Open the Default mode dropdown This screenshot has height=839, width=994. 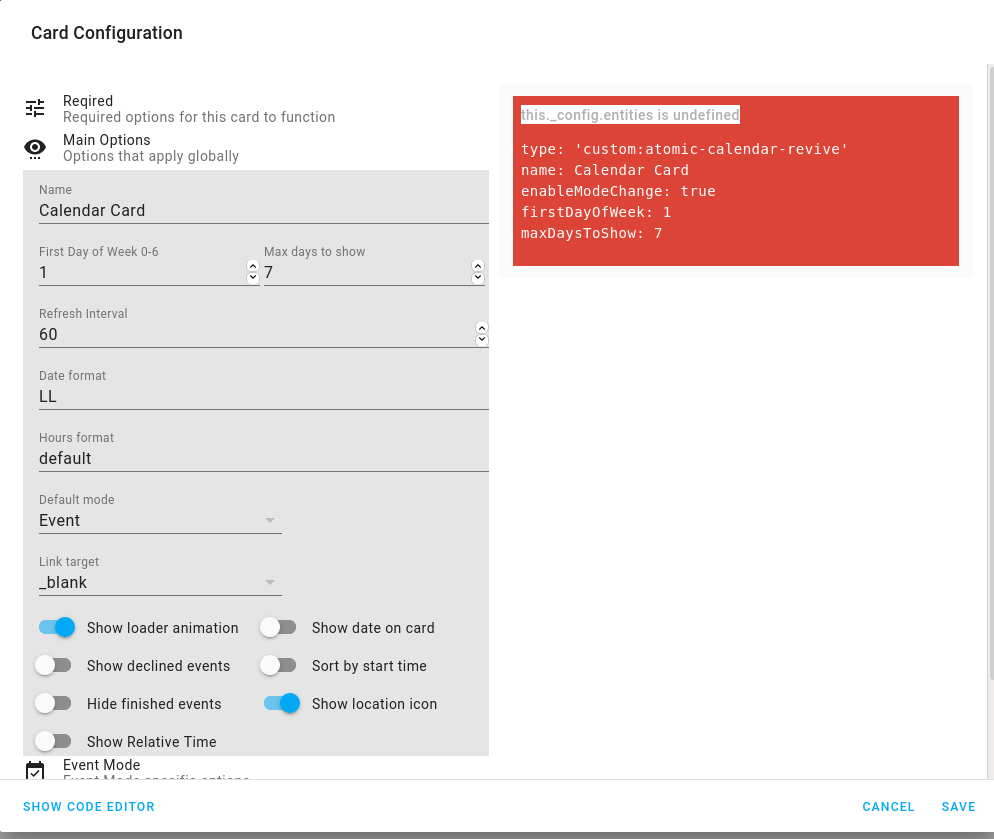[269, 520]
